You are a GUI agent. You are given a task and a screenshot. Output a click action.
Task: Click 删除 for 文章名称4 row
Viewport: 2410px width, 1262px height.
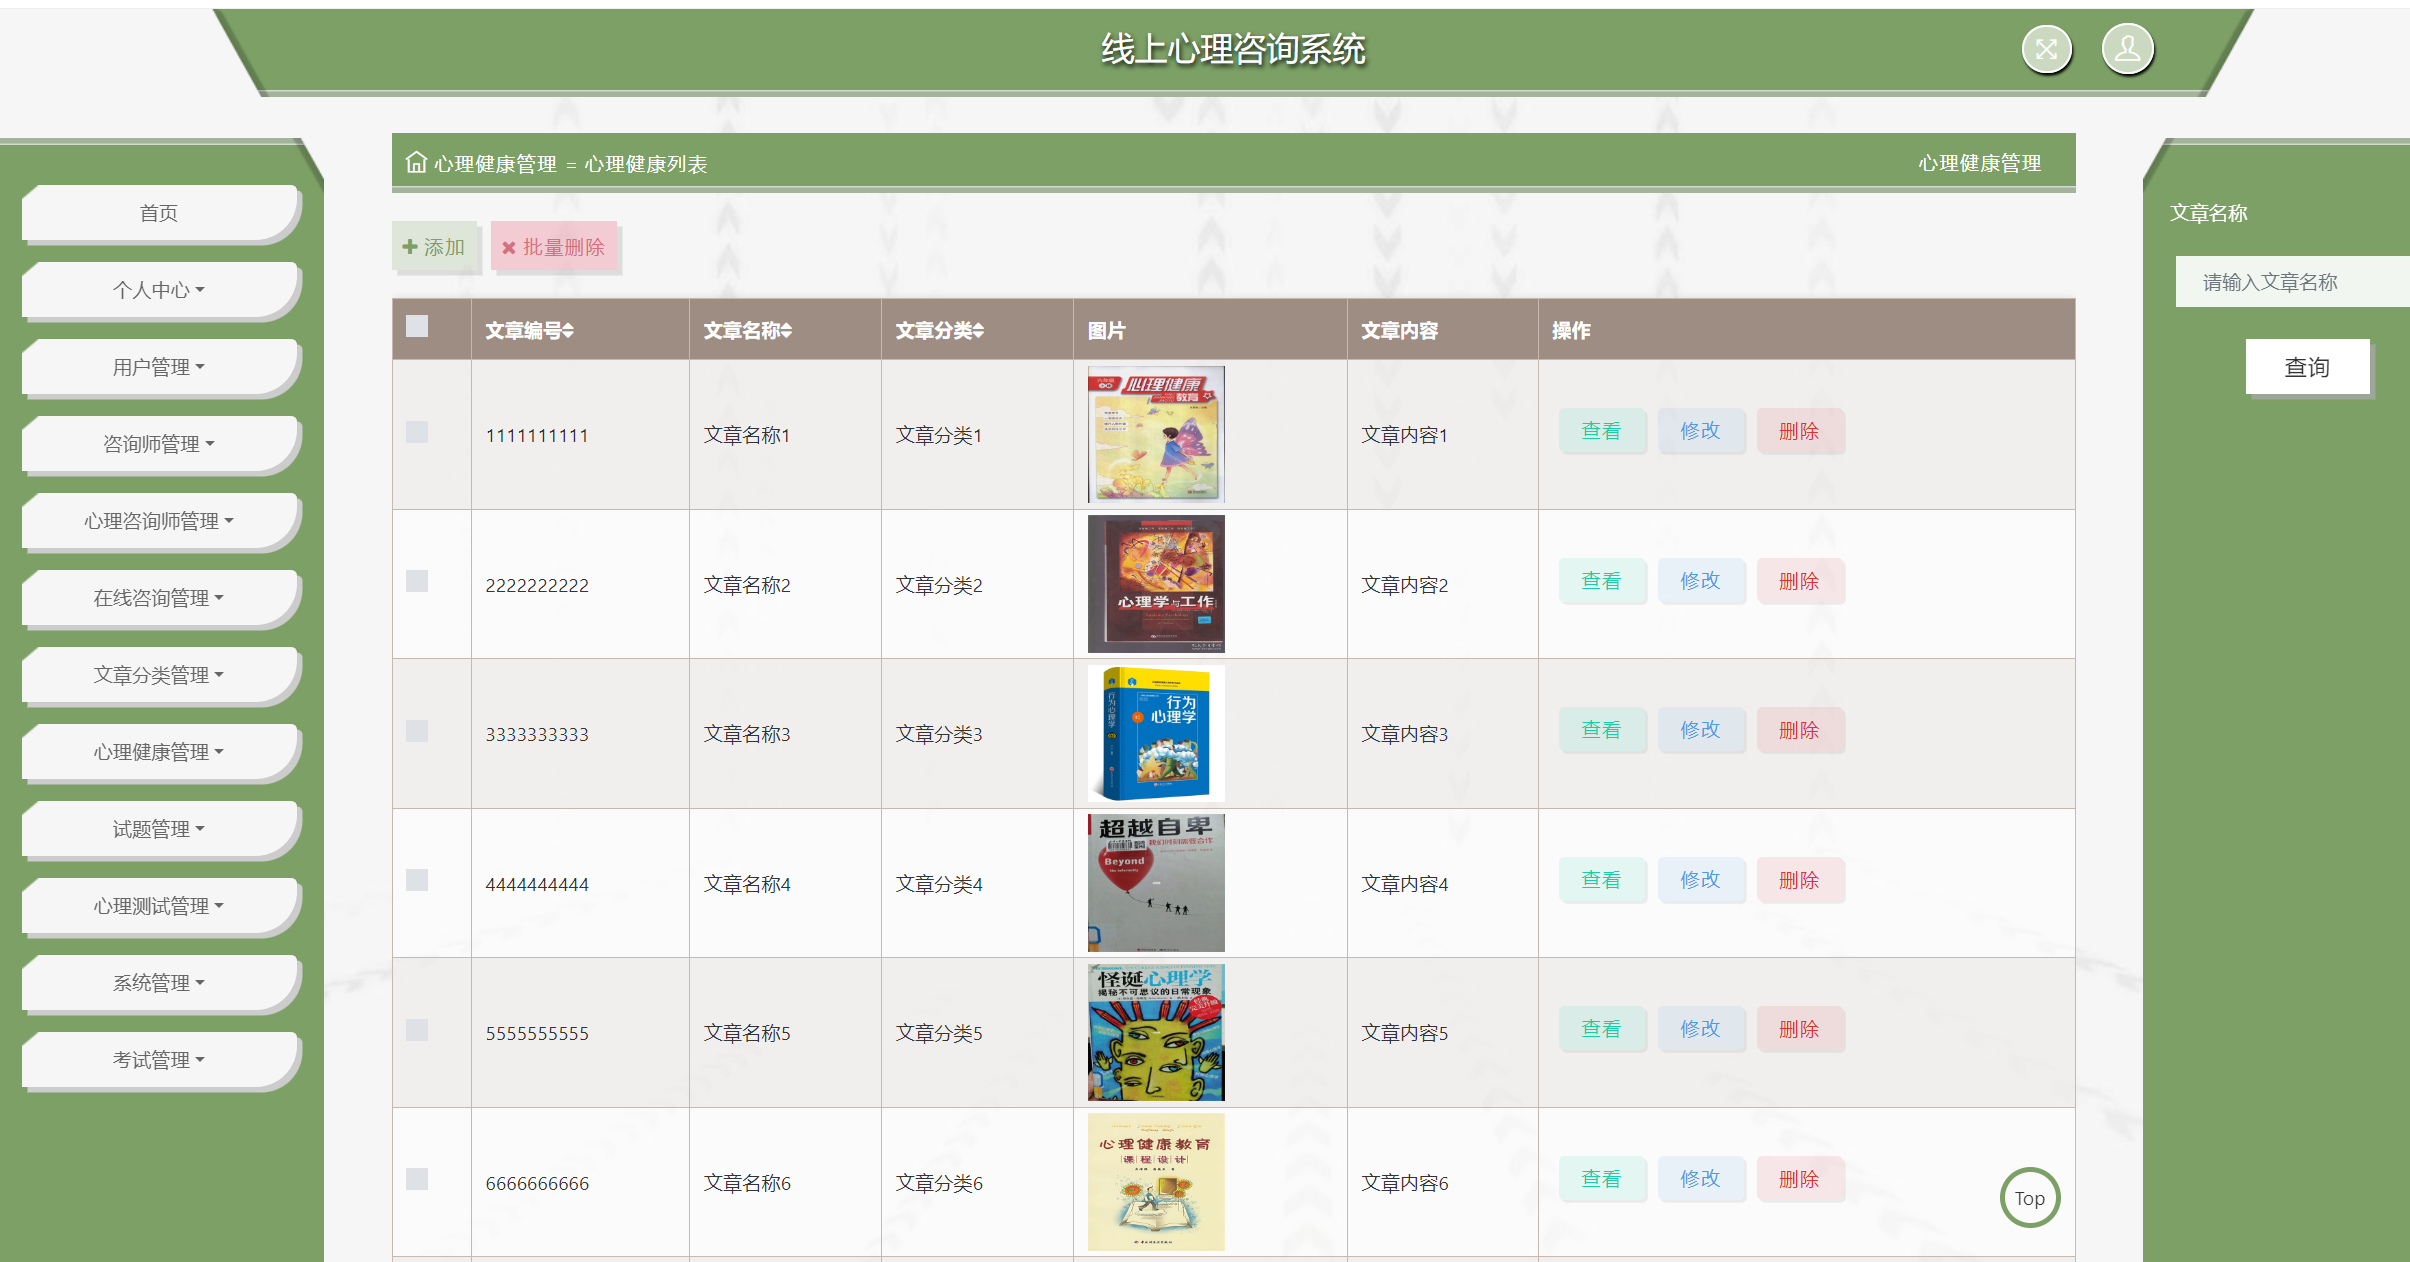click(1799, 880)
